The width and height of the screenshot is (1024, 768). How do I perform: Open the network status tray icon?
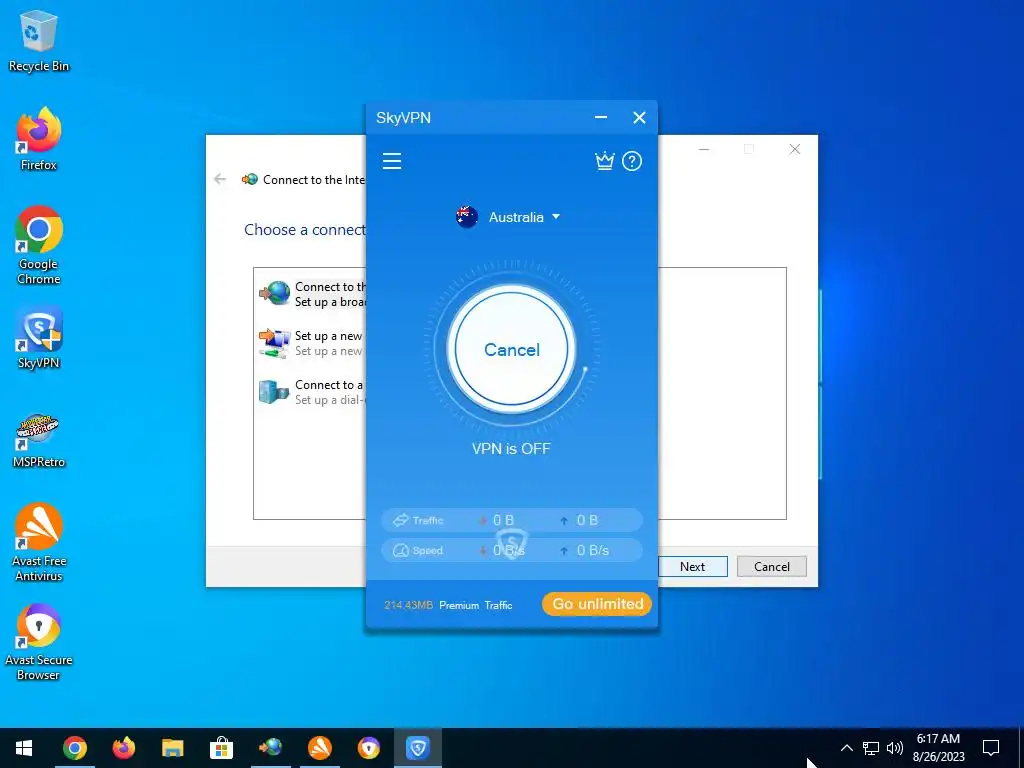coord(871,748)
